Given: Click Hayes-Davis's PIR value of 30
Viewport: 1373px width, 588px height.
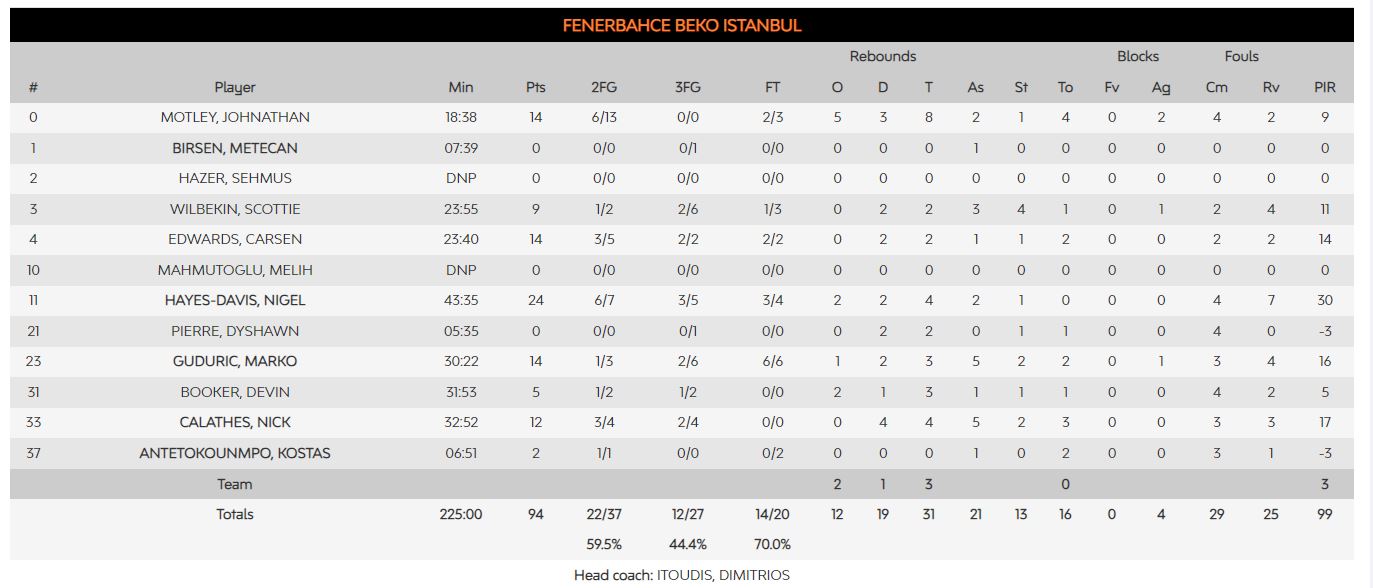Looking at the screenshot, I should coord(1325,300).
